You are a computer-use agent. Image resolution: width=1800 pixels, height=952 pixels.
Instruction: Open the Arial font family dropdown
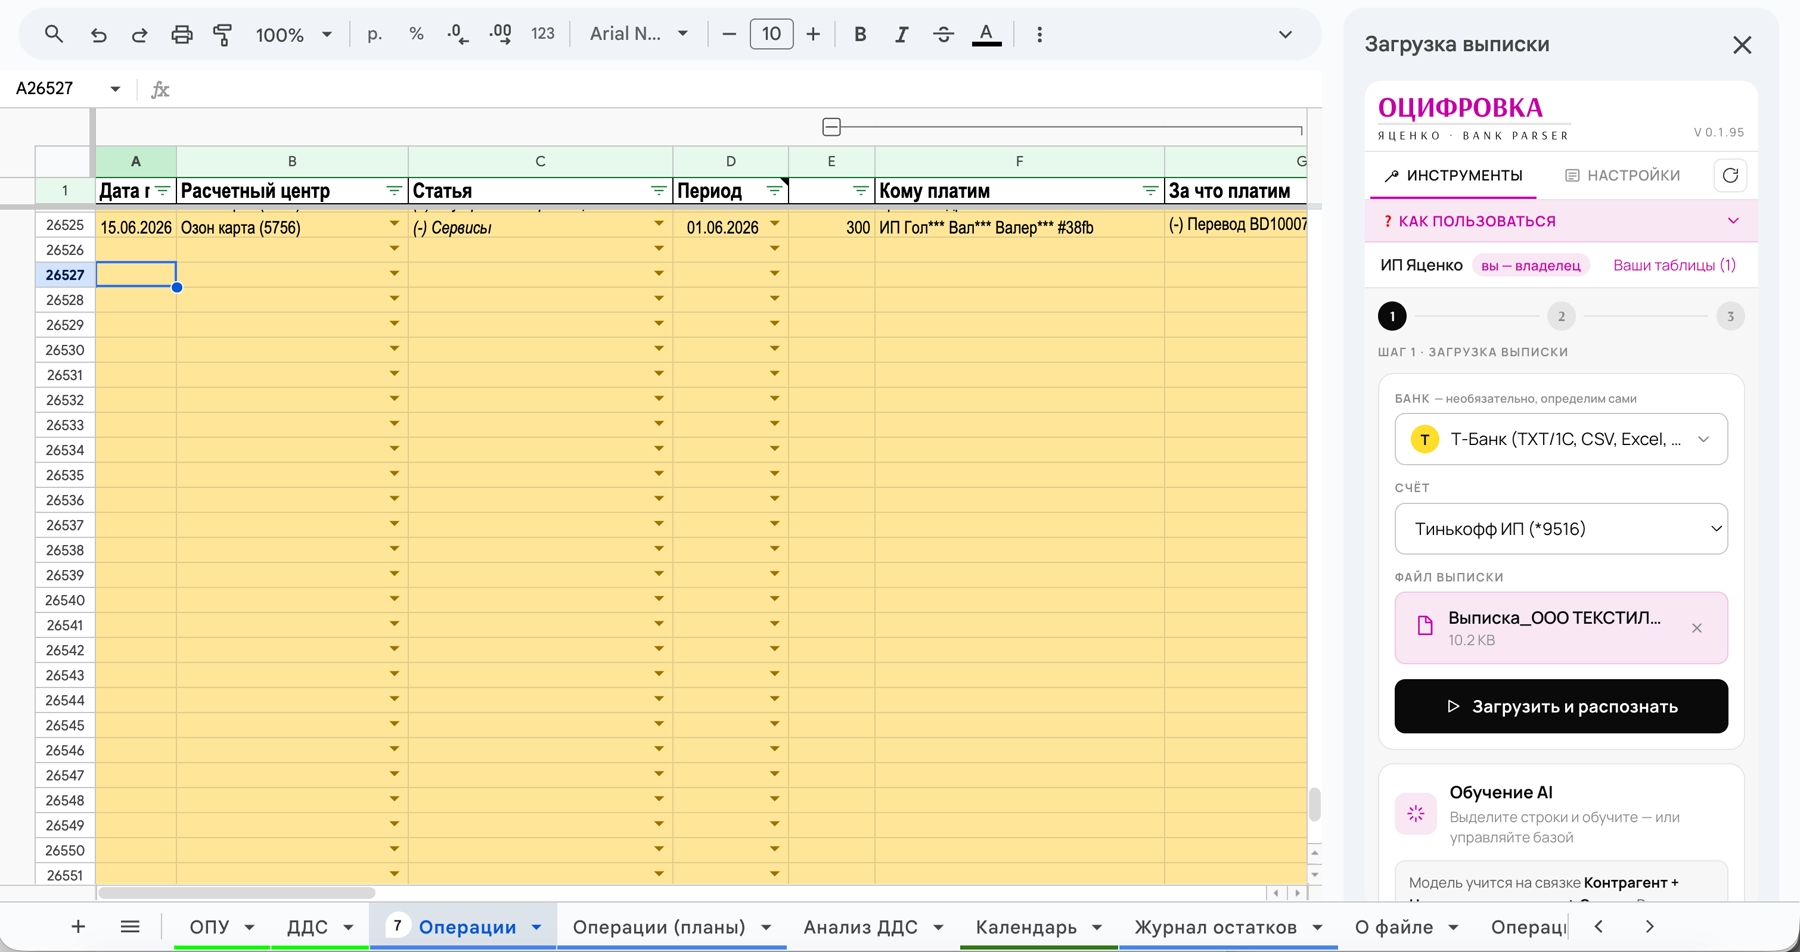point(639,34)
